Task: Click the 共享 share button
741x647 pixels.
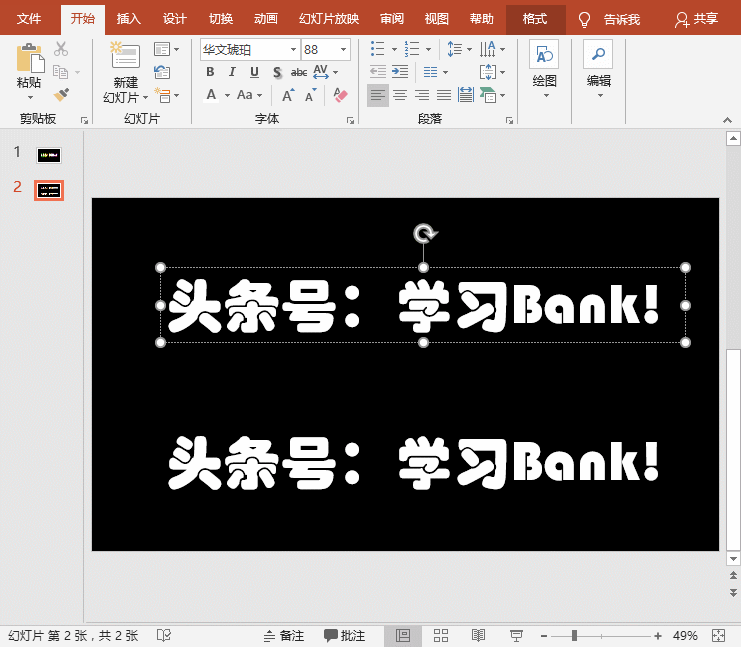Action: pos(697,19)
